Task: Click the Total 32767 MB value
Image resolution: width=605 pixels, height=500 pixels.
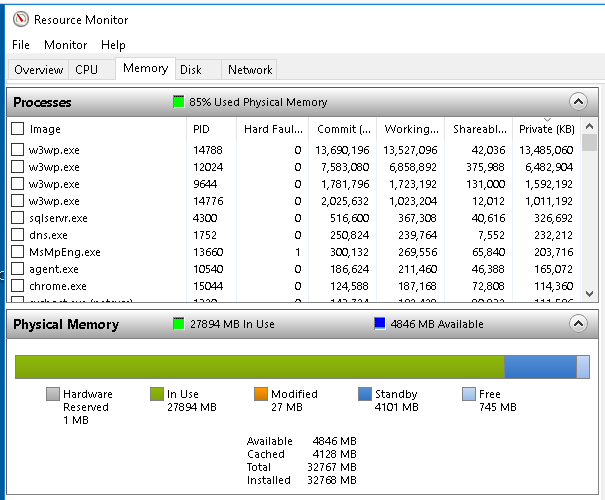Action: click(332, 467)
